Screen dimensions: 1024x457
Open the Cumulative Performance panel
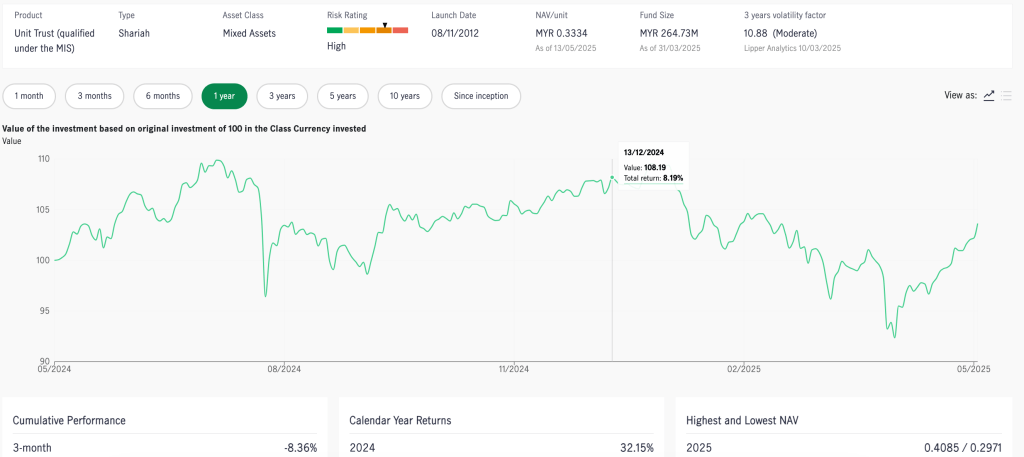(69, 420)
